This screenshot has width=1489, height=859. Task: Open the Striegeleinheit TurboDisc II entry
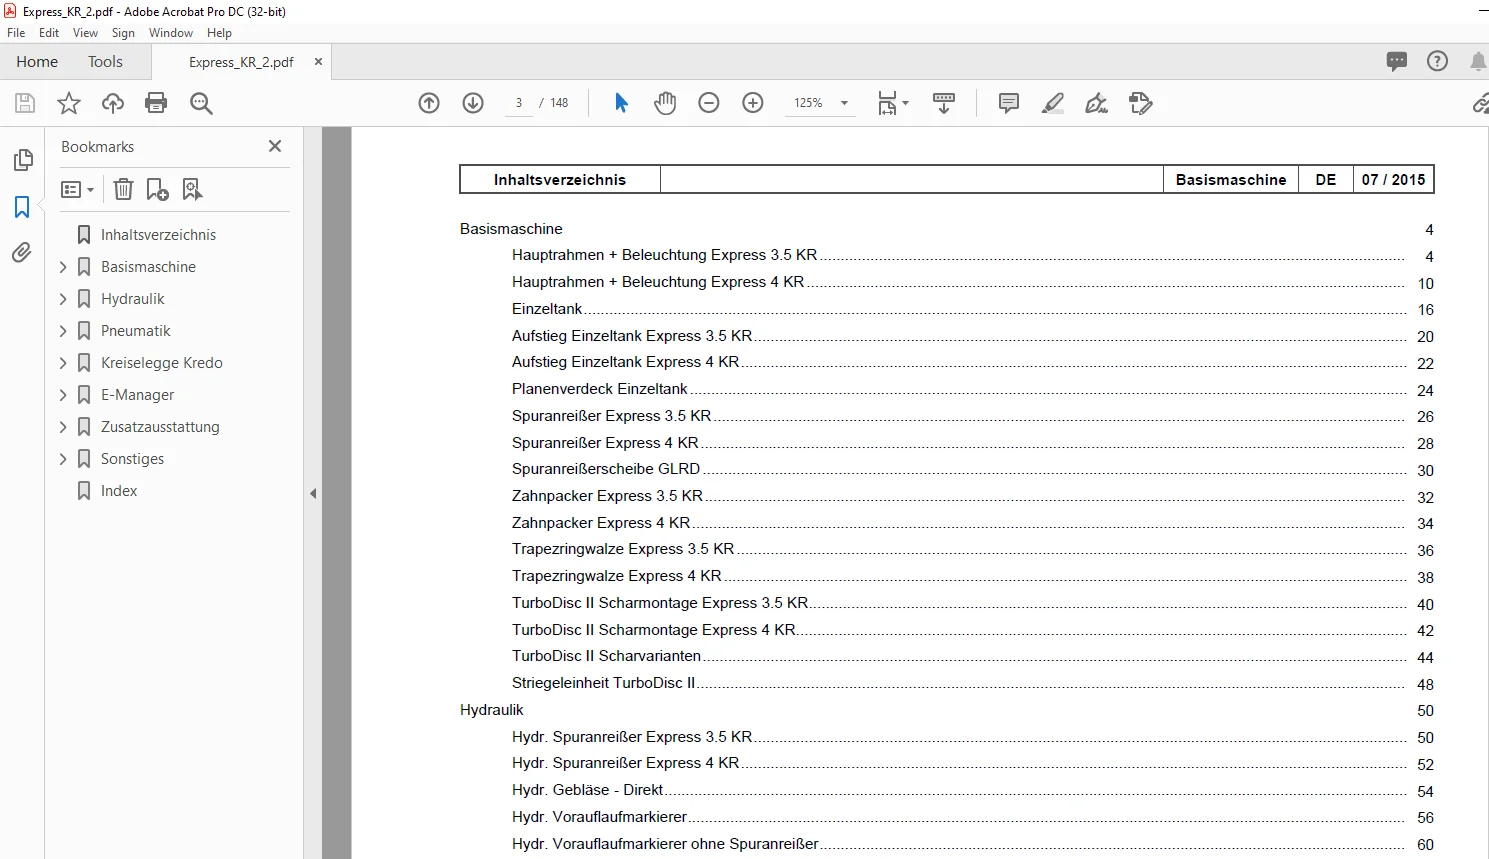[603, 683]
